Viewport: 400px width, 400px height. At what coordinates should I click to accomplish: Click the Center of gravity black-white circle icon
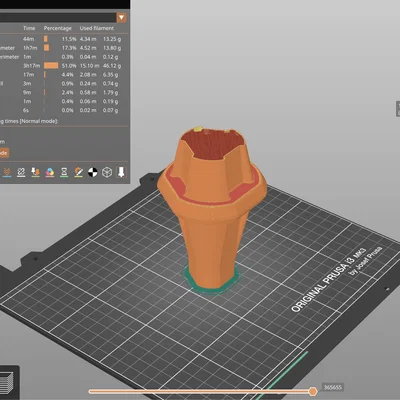coord(93,172)
